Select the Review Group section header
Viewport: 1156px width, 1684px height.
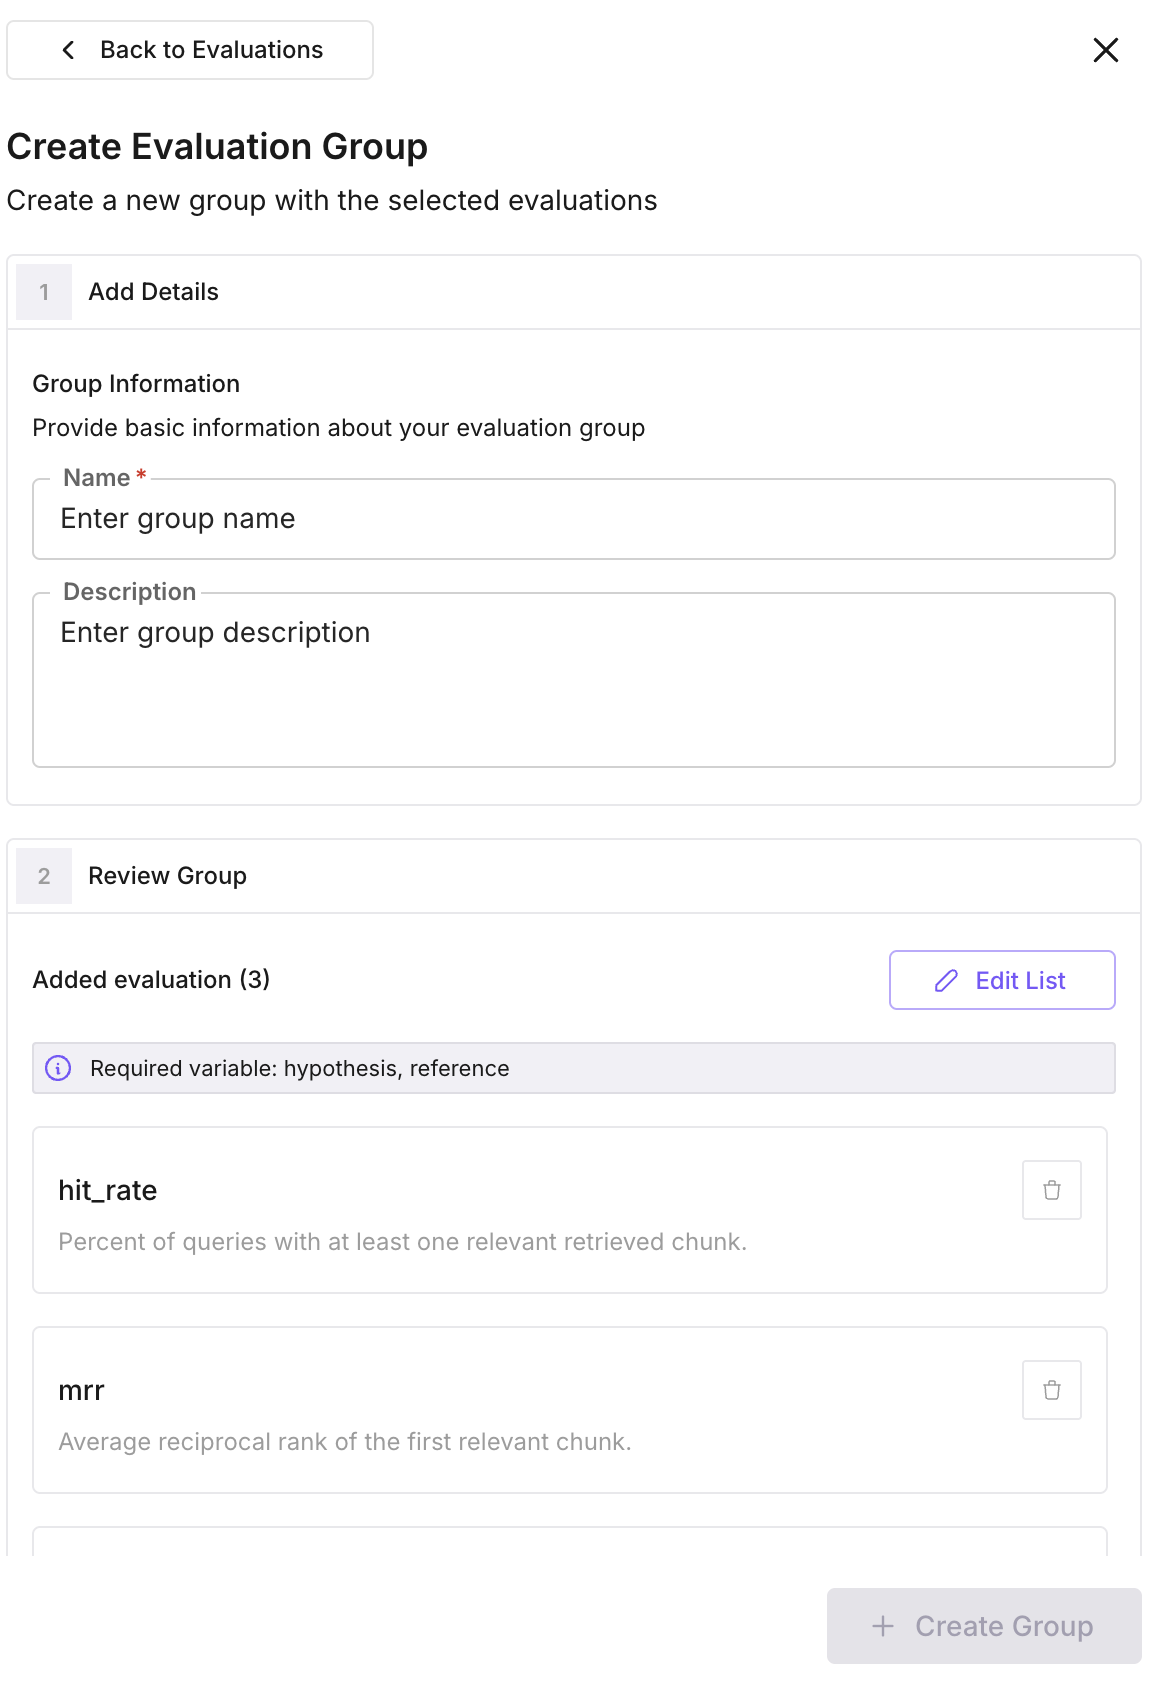coord(167,876)
